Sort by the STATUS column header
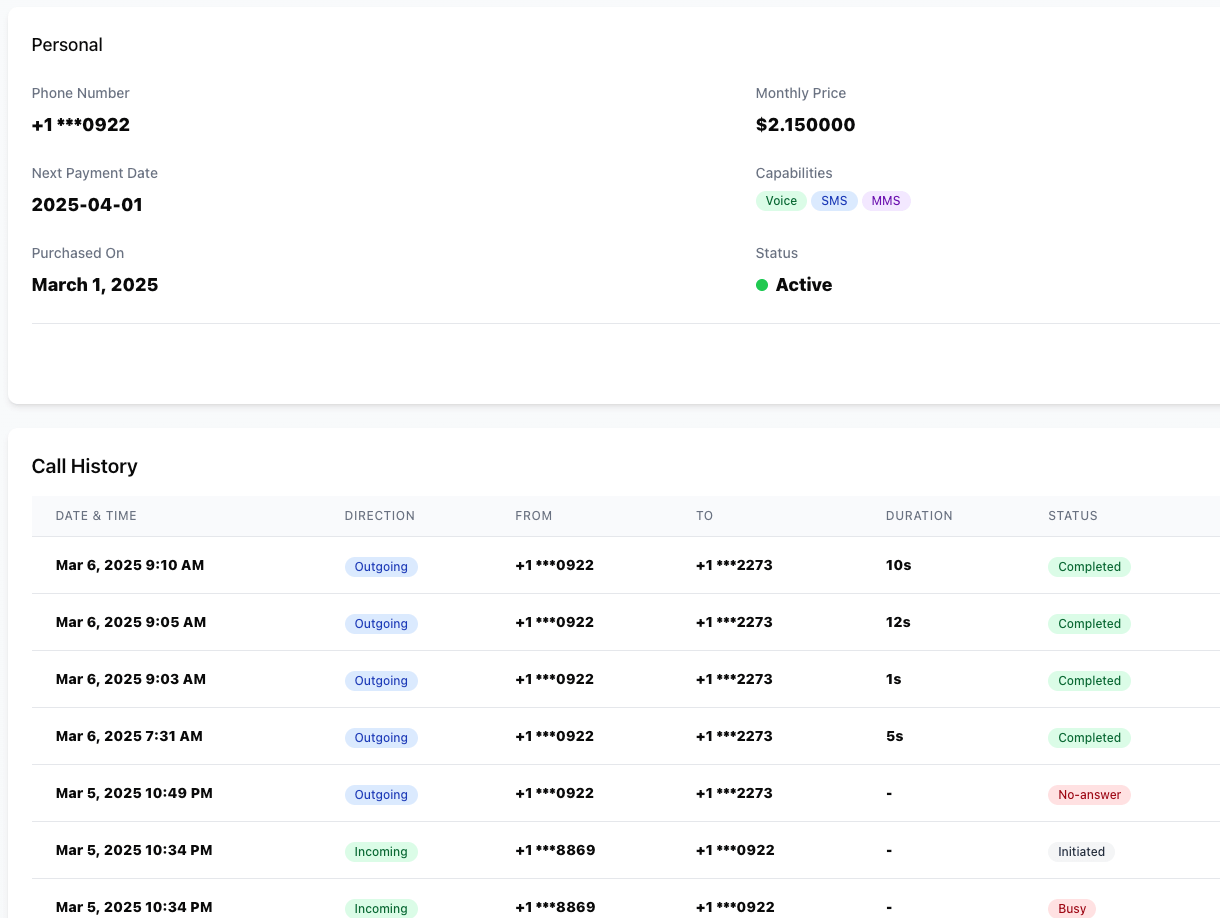This screenshot has width=1220, height=918. coord(1073,516)
